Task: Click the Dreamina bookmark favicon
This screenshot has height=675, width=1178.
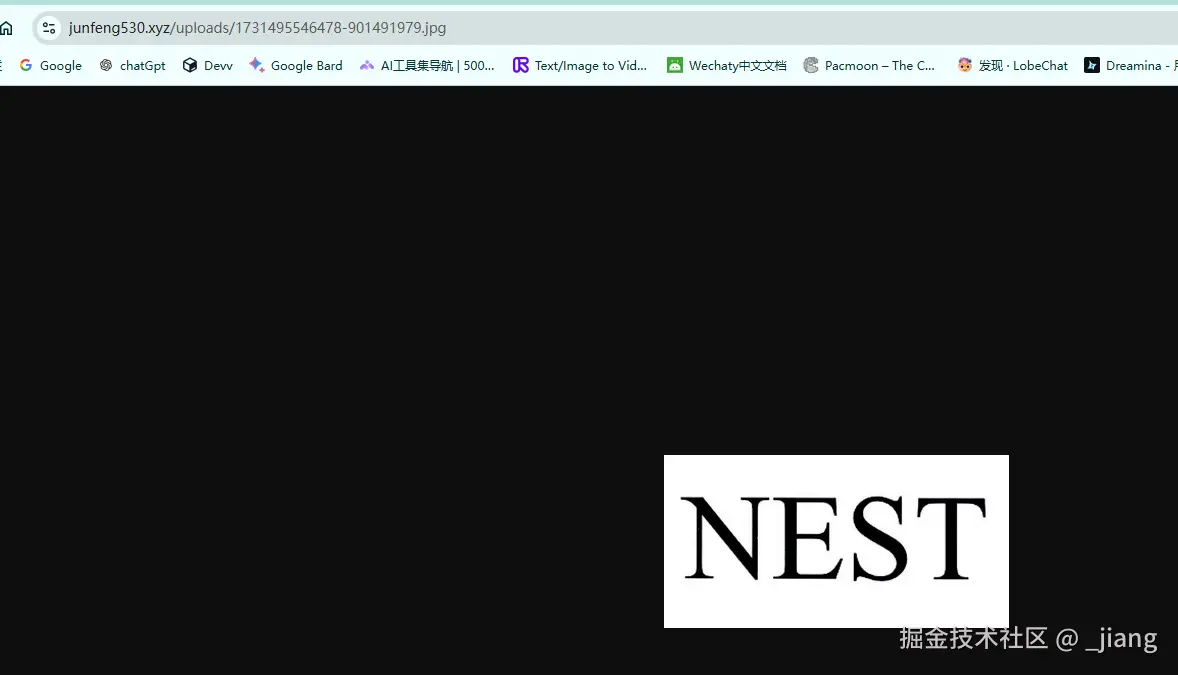Action: [1092, 65]
